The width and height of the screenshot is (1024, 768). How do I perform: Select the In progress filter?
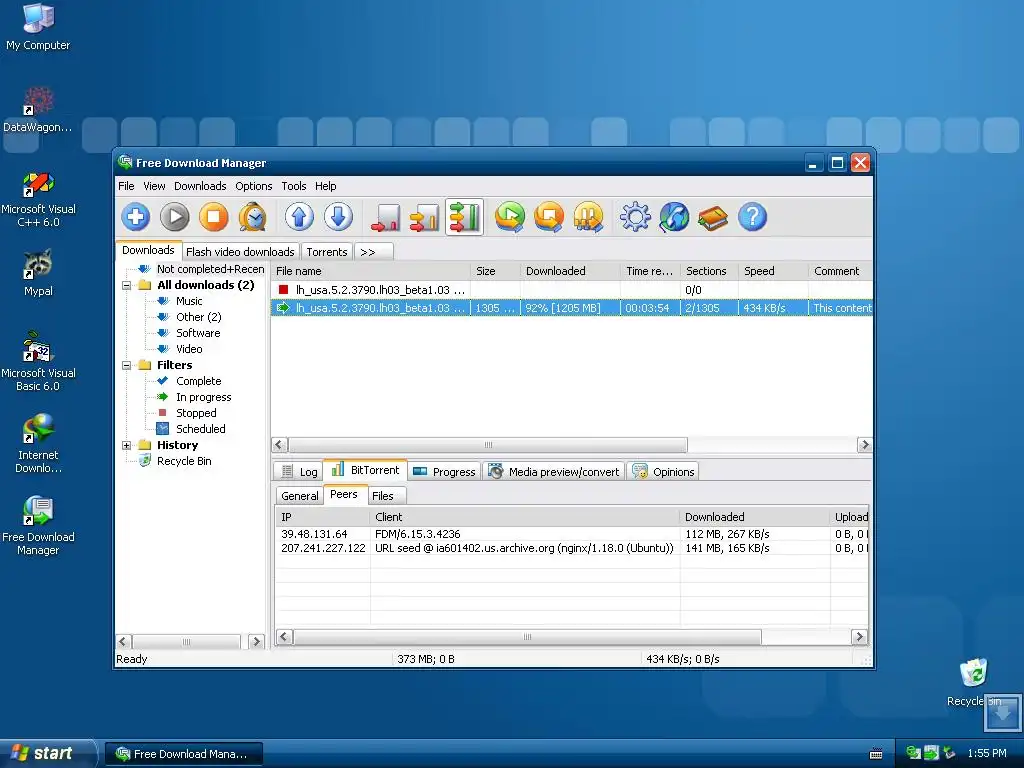(203, 397)
